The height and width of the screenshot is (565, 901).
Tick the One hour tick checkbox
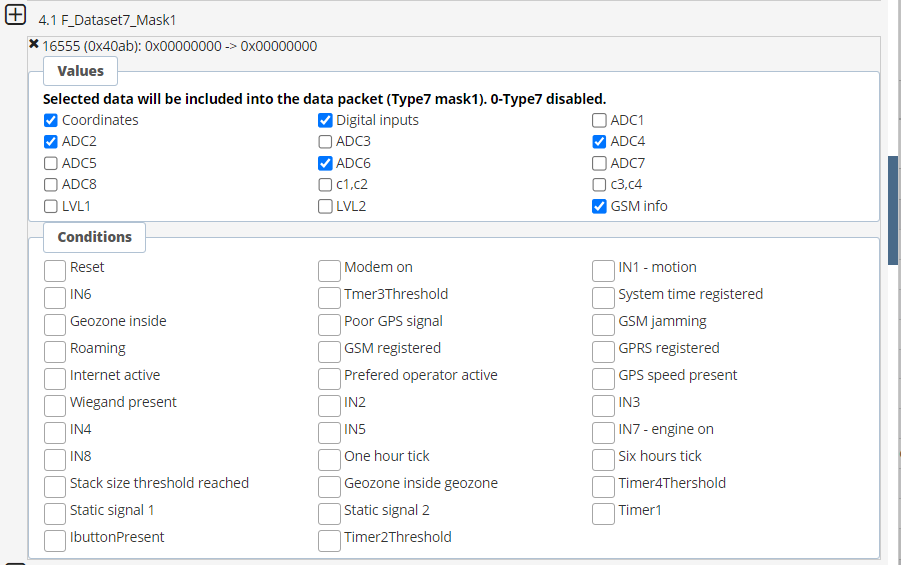pyautogui.click(x=329, y=459)
